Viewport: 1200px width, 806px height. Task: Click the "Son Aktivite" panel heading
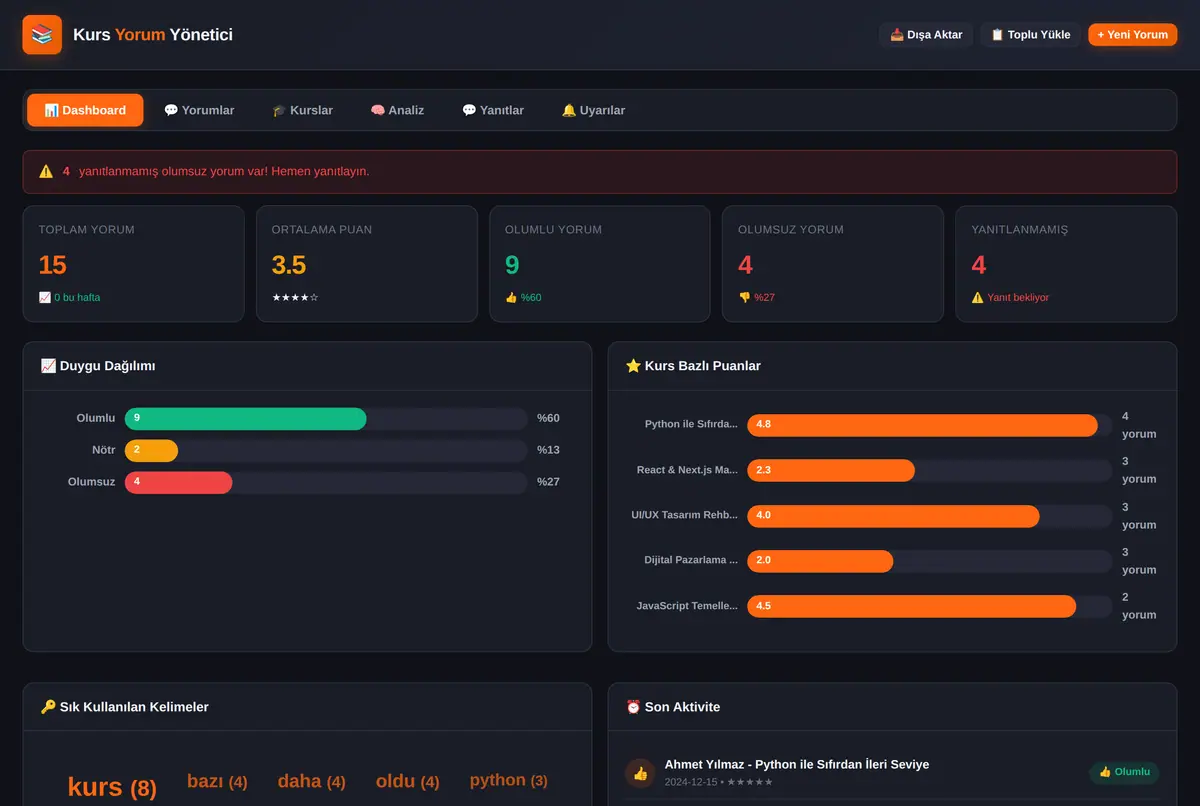point(673,707)
